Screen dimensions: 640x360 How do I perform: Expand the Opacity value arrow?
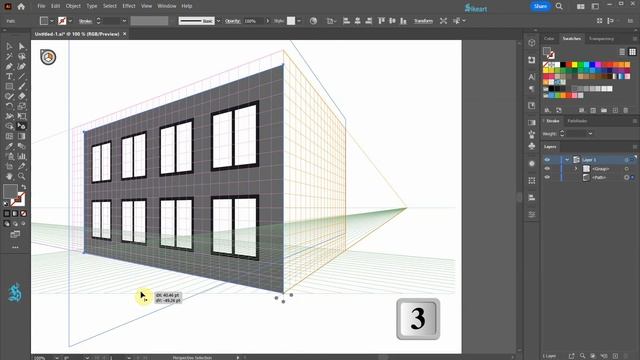(268, 21)
